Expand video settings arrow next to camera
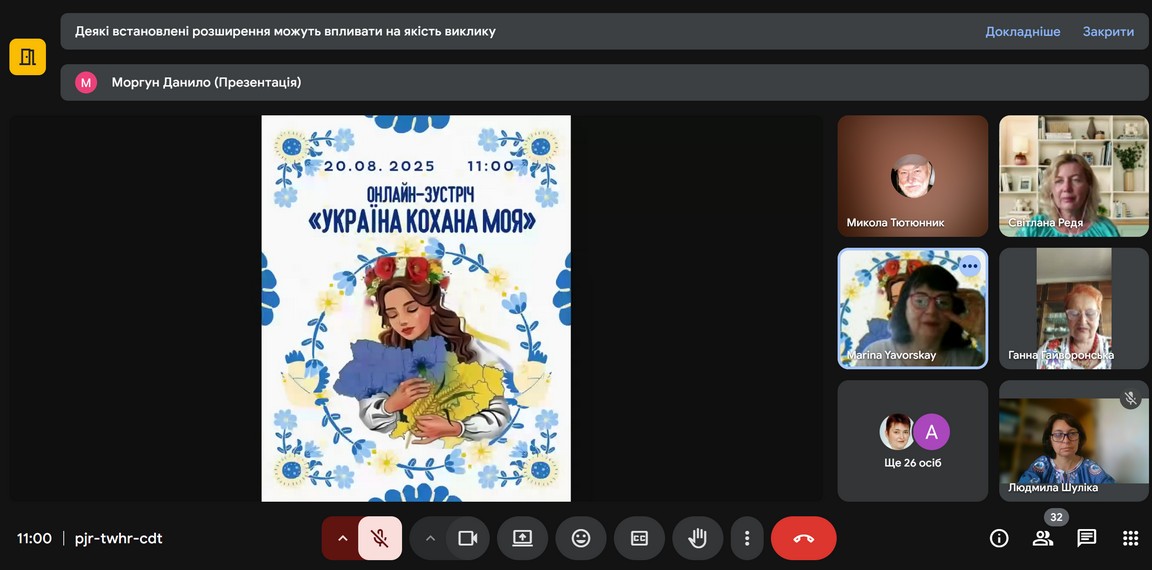Screen dimensions: 1152x570 click(x=431, y=538)
